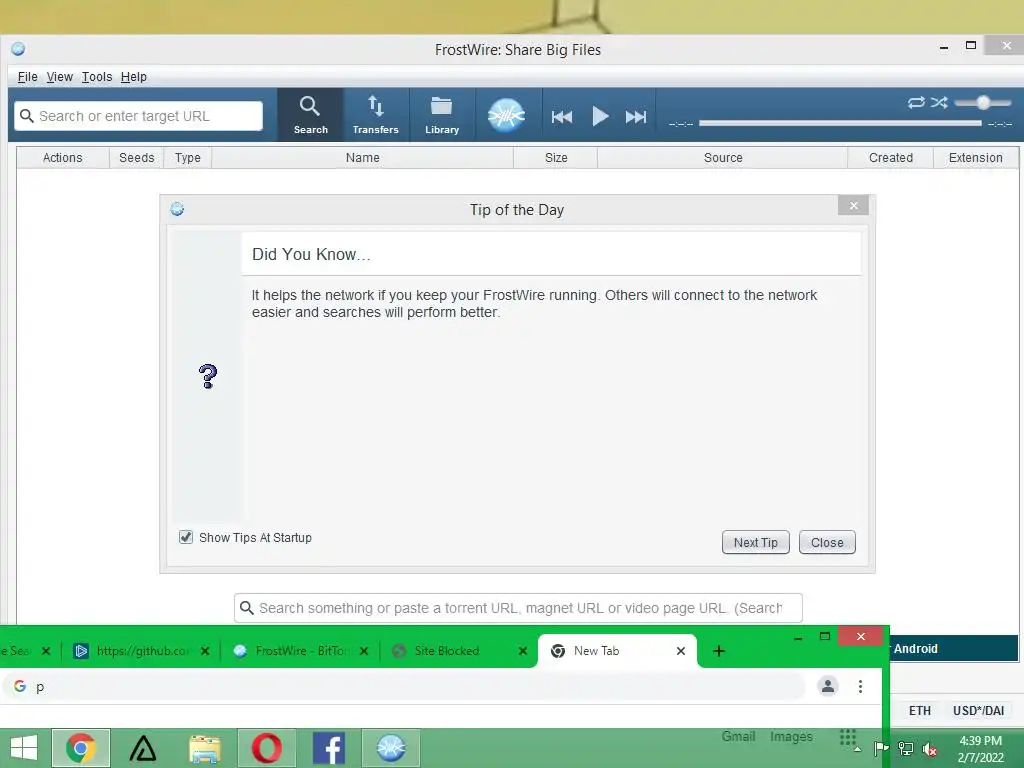Open the File menu
This screenshot has width=1024, height=768.
tap(27, 77)
